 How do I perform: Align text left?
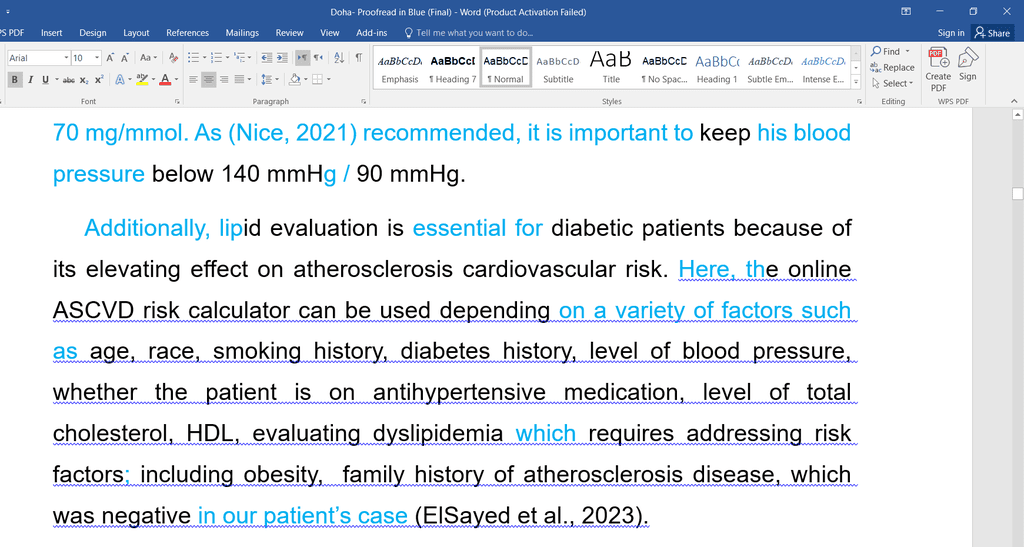[x=193, y=80]
